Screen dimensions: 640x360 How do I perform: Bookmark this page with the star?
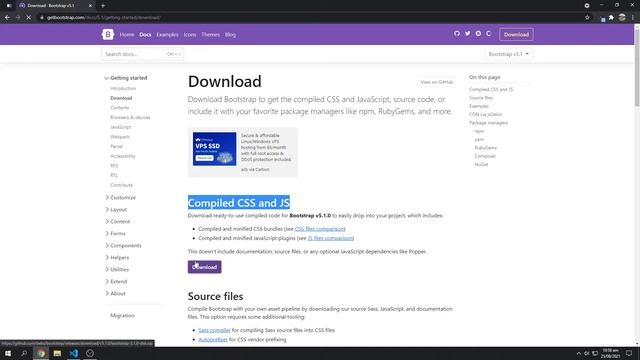tap(587, 18)
